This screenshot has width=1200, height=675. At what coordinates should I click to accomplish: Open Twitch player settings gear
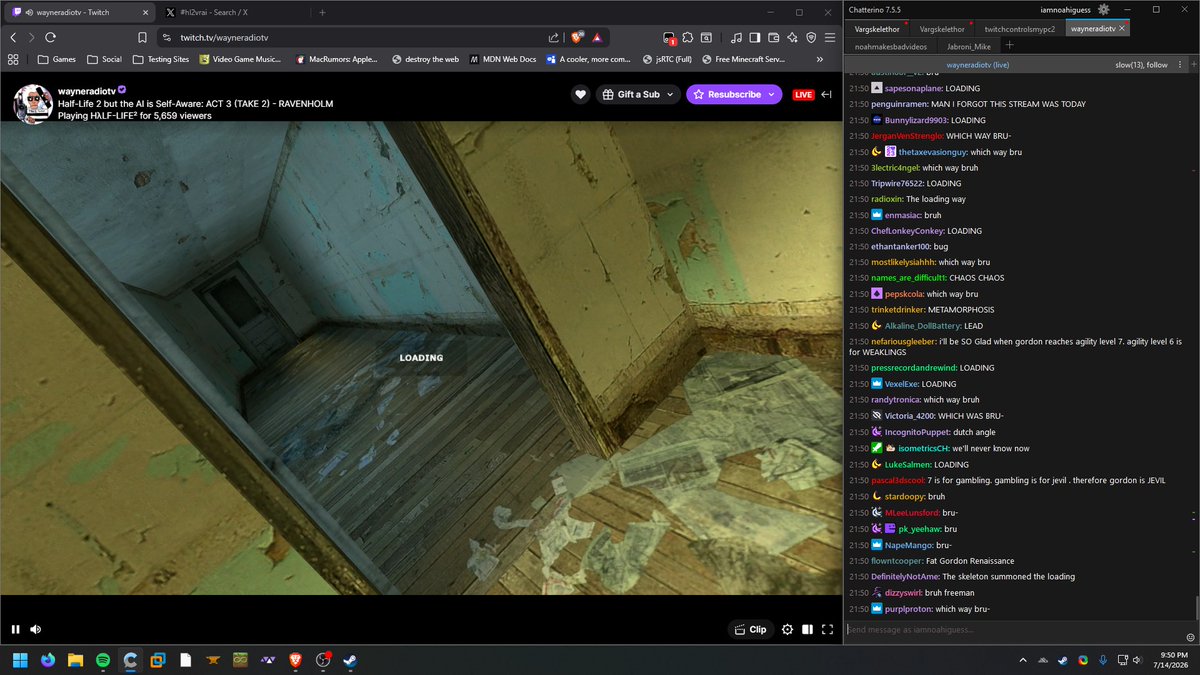[787, 629]
